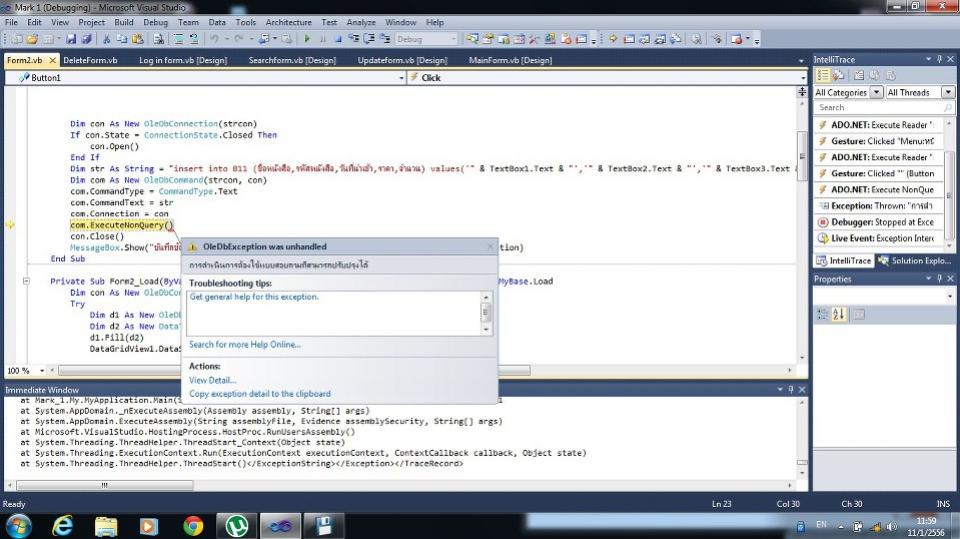Open the Click method name dropdown
This screenshot has height=539, width=960.
[803, 78]
